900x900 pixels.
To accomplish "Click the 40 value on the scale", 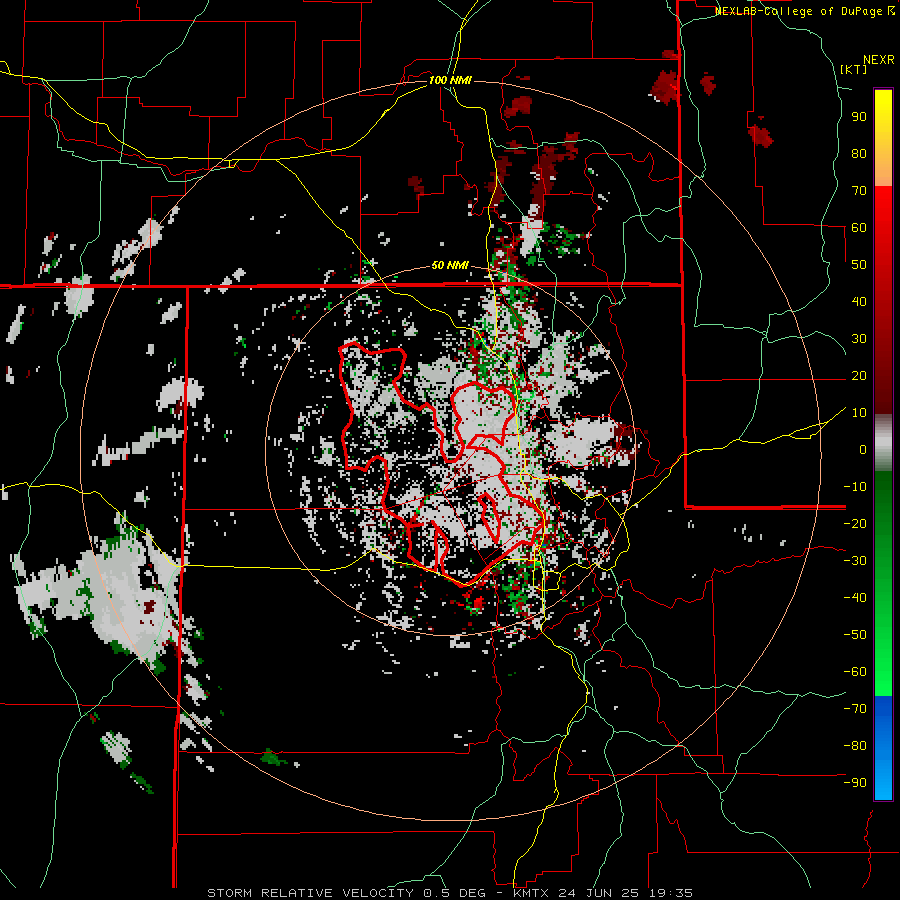I will point(859,301).
